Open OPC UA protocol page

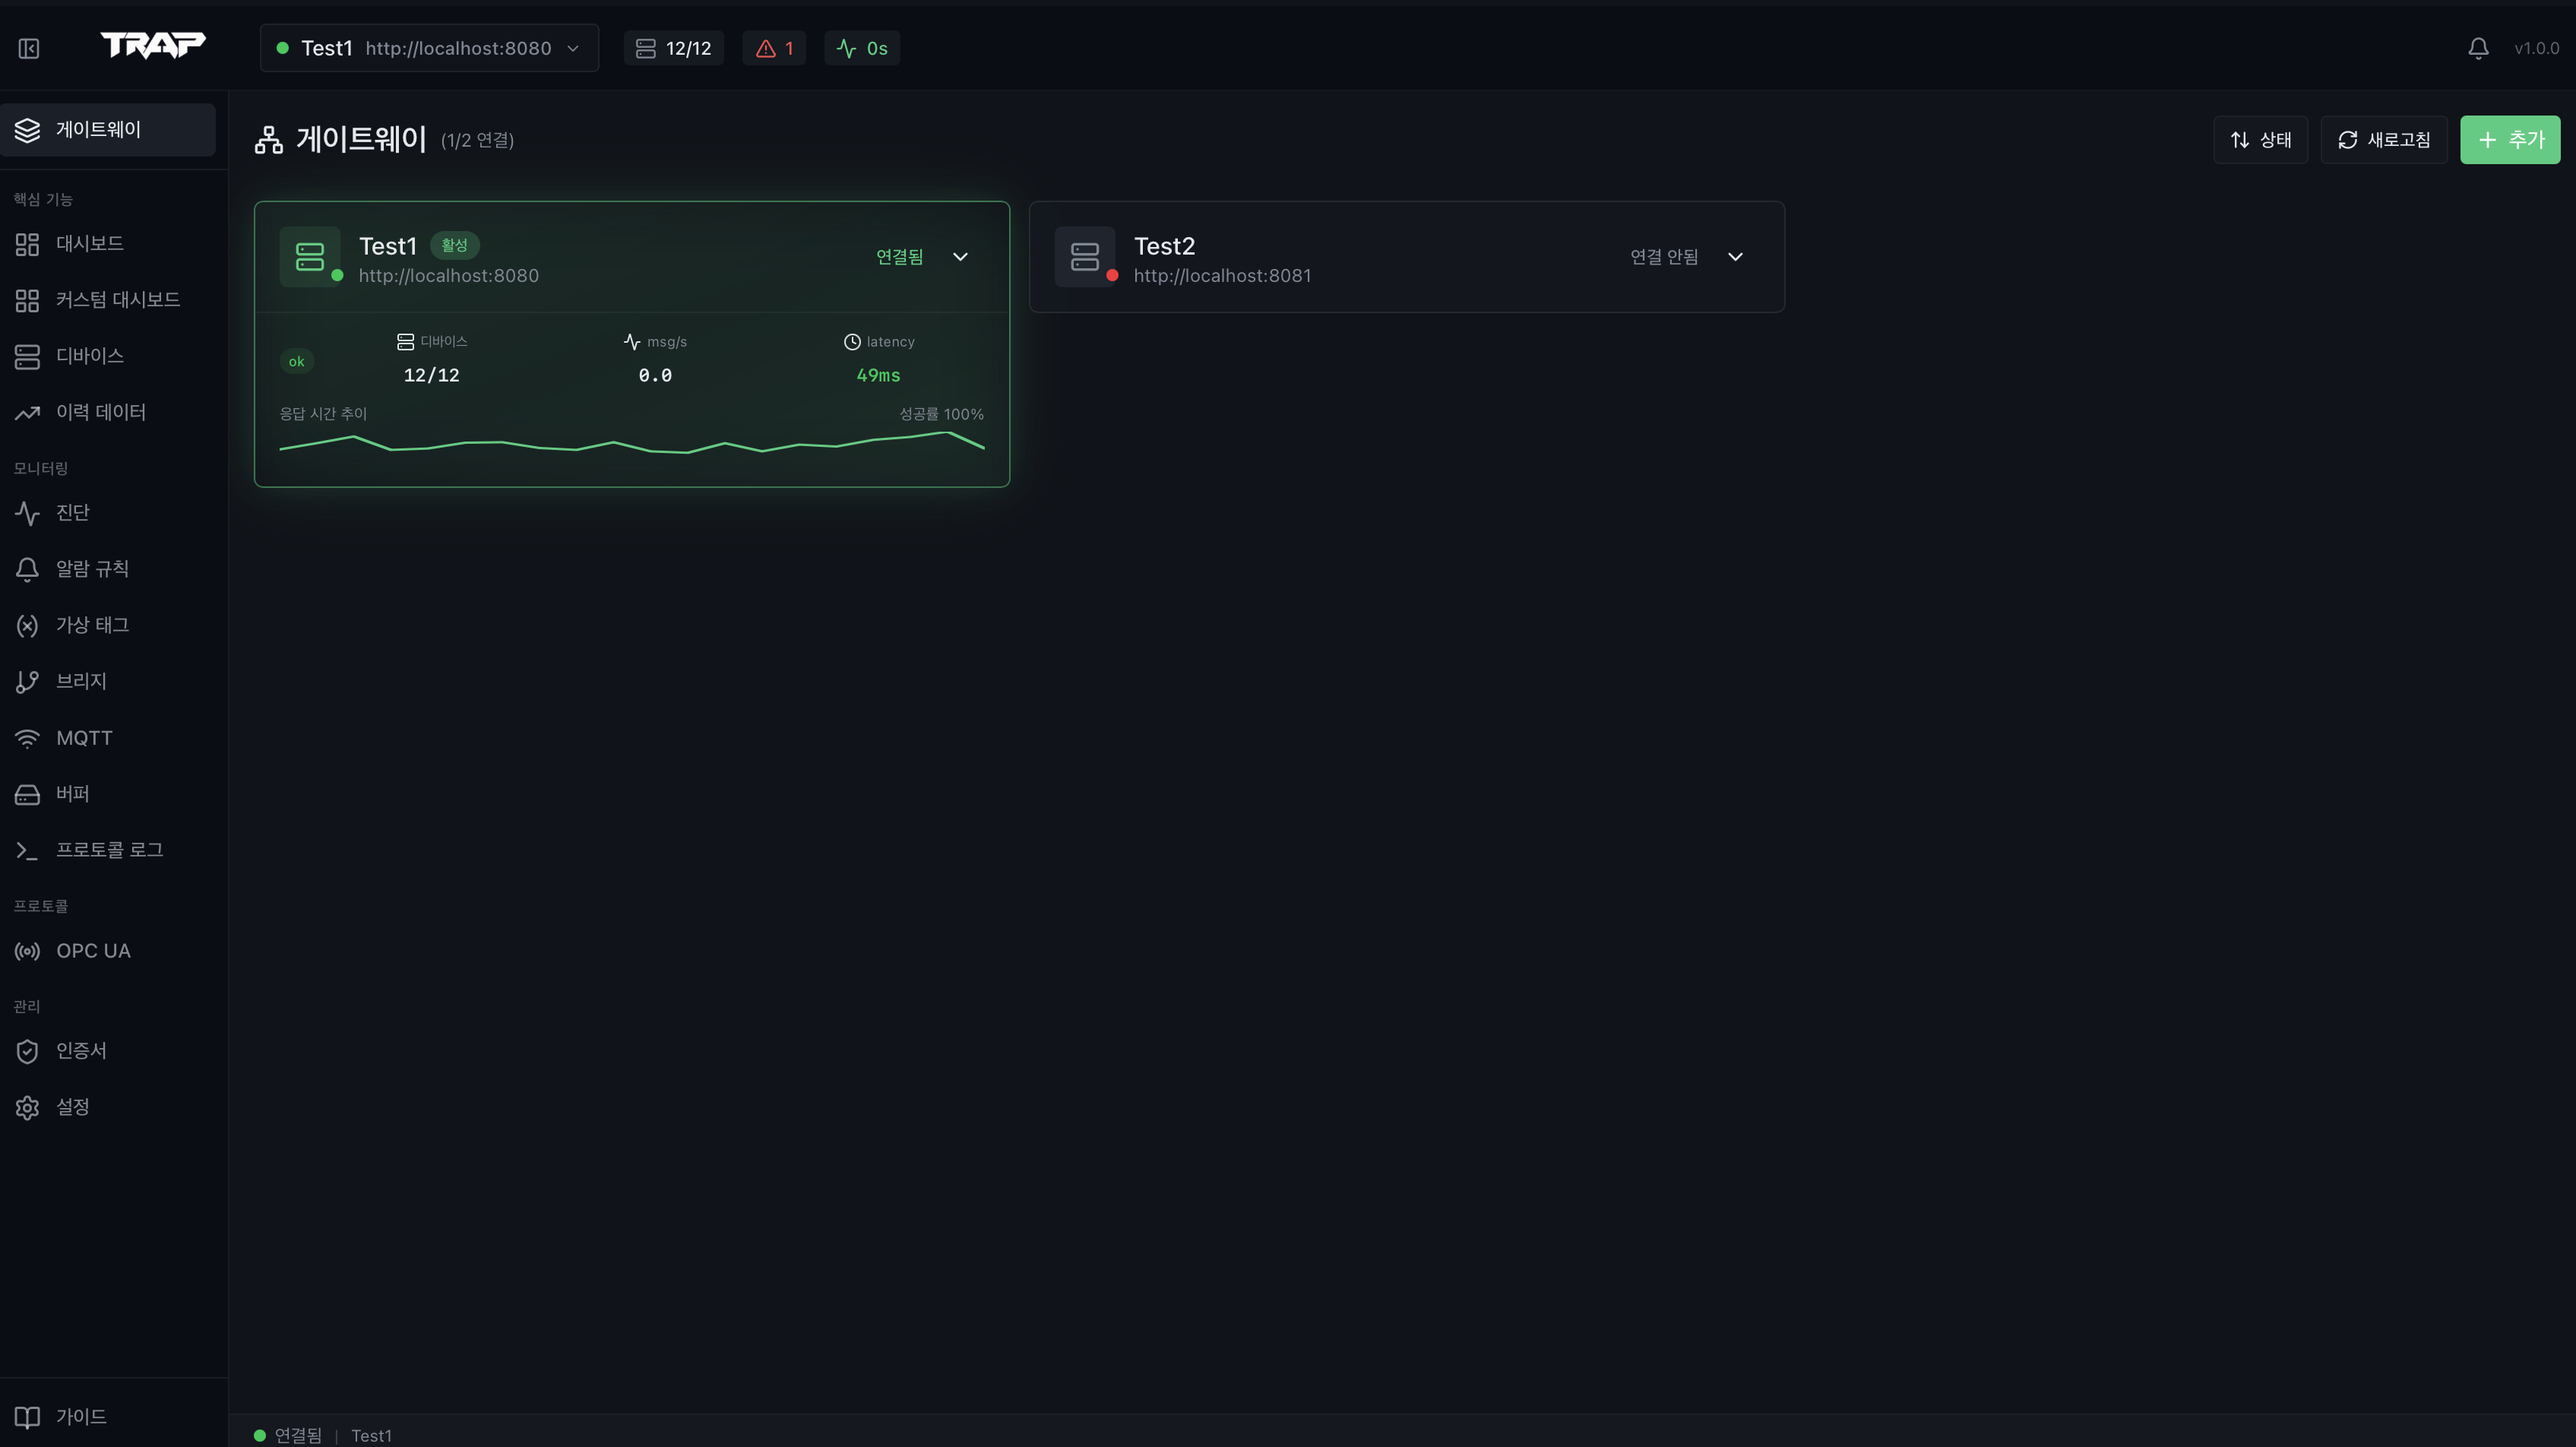[x=92, y=951]
